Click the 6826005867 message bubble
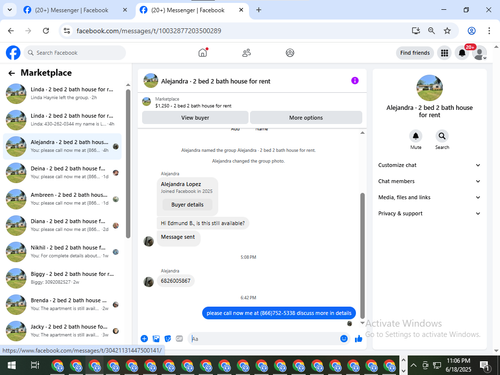Image resolution: width=500 pixels, height=375 pixels. [x=176, y=281]
